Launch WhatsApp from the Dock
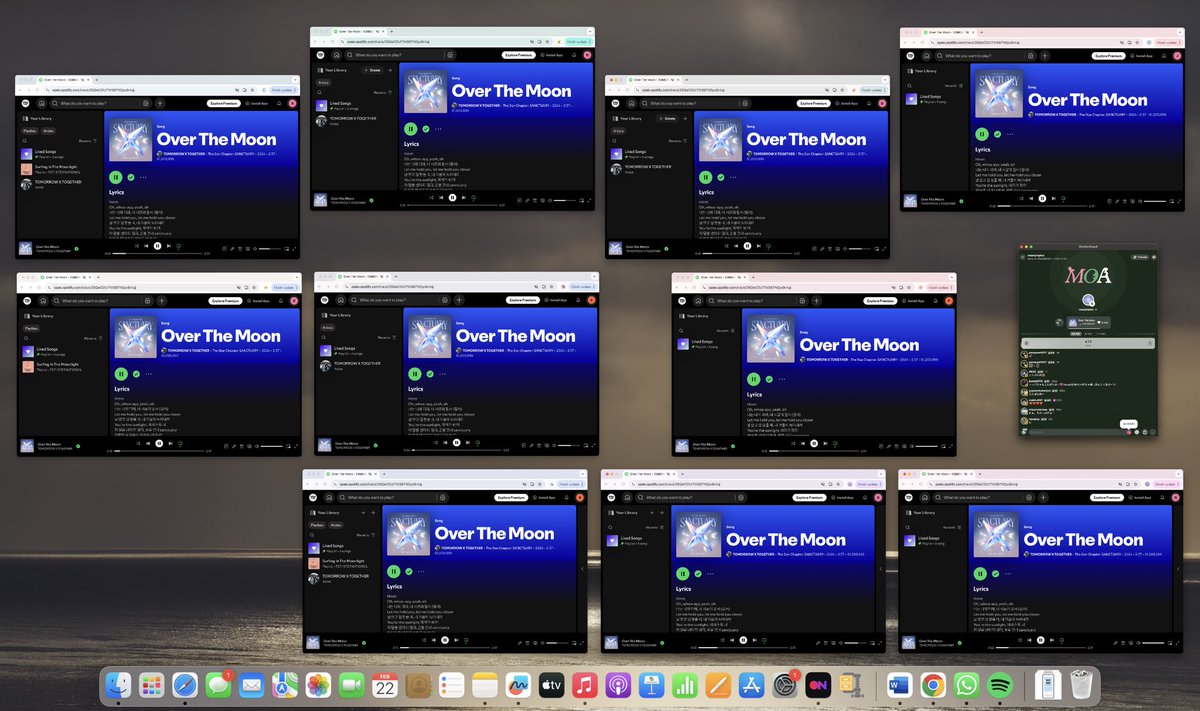 coord(966,685)
